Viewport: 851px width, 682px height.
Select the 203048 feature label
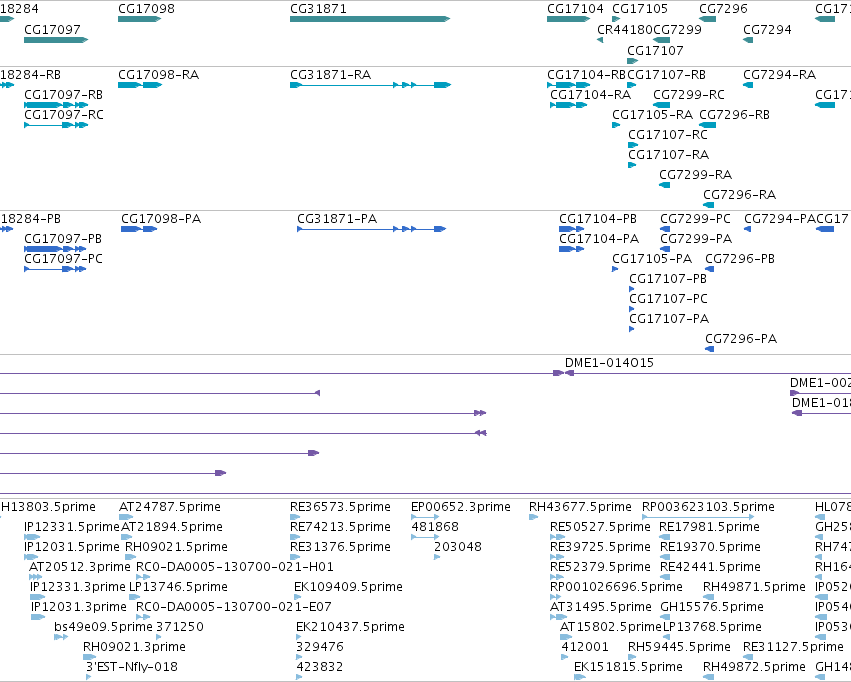coord(458,547)
